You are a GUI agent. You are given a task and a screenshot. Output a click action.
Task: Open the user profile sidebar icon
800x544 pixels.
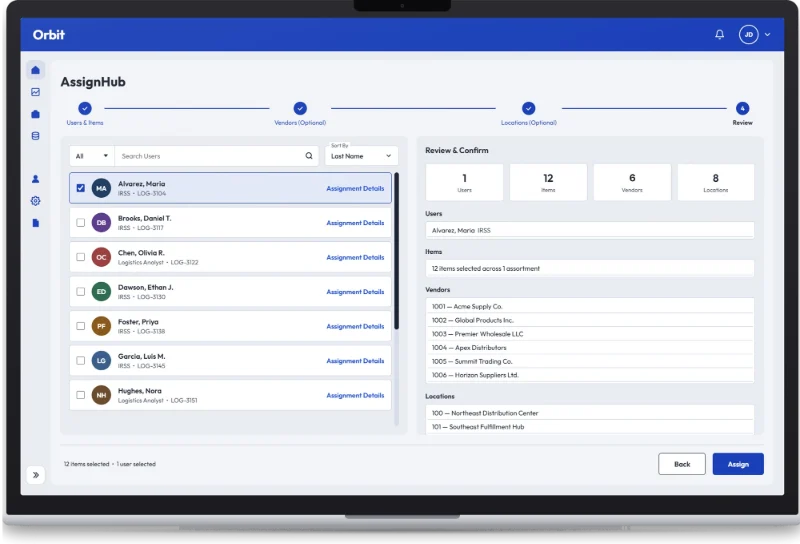pos(35,179)
